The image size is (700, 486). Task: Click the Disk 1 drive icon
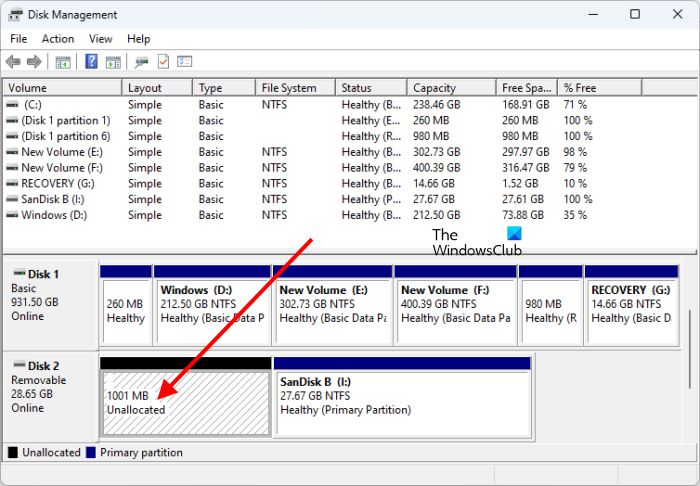(x=19, y=273)
